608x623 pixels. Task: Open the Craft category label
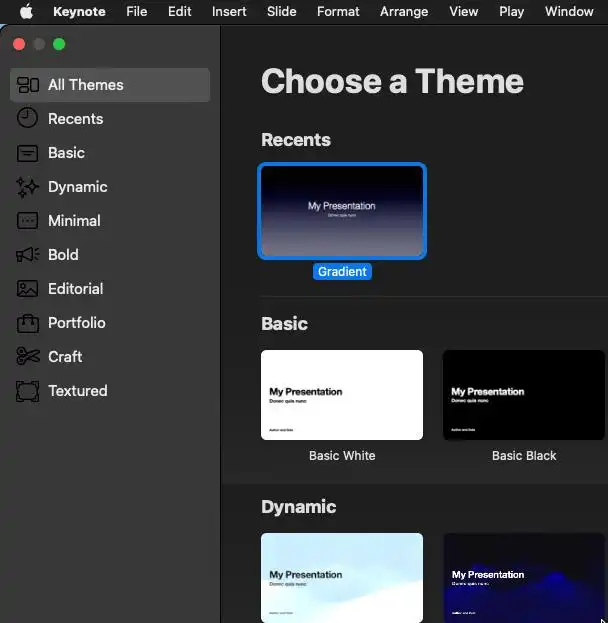click(x=65, y=357)
